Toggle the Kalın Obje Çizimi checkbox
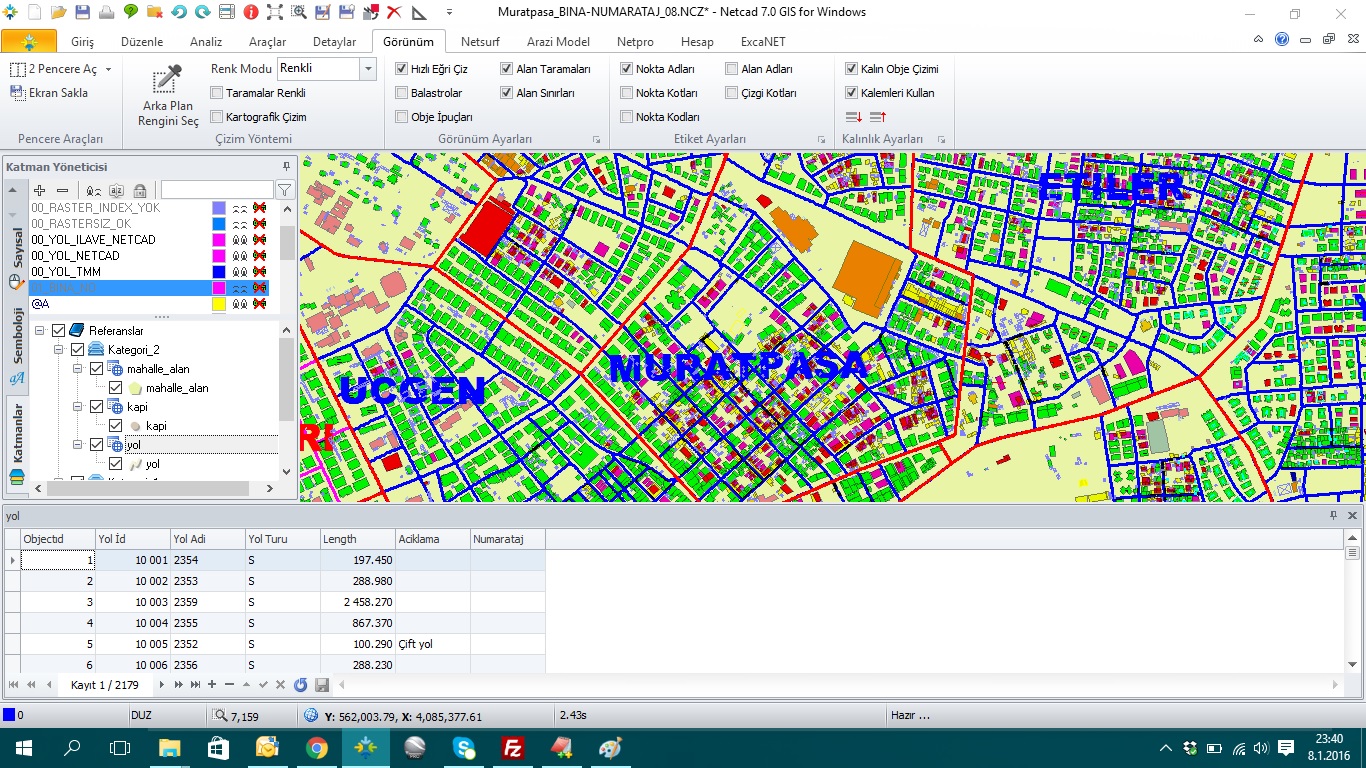1366x768 pixels. point(851,69)
